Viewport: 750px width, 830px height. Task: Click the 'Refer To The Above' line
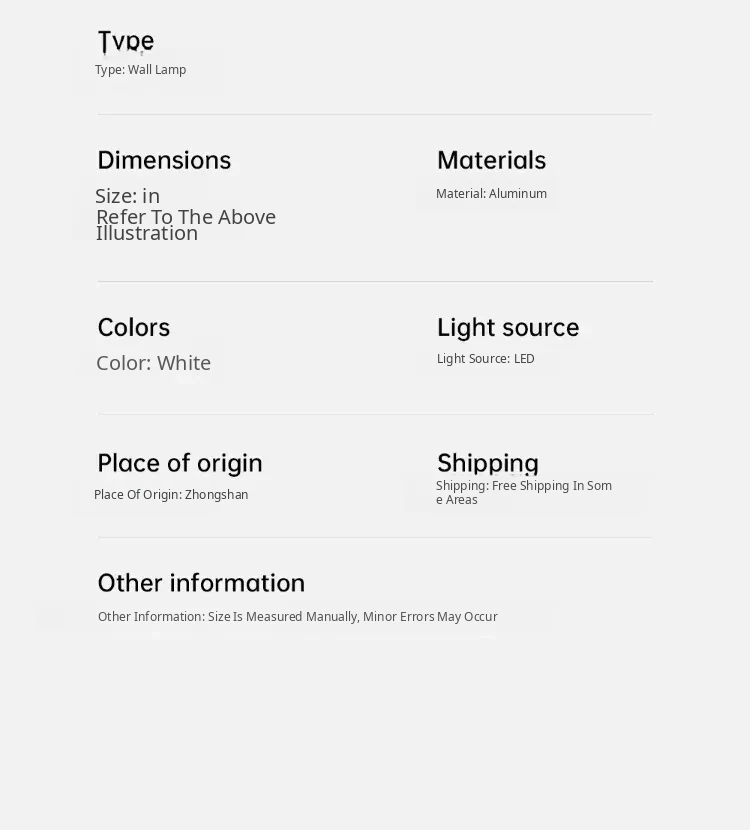(x=186, y=217)
